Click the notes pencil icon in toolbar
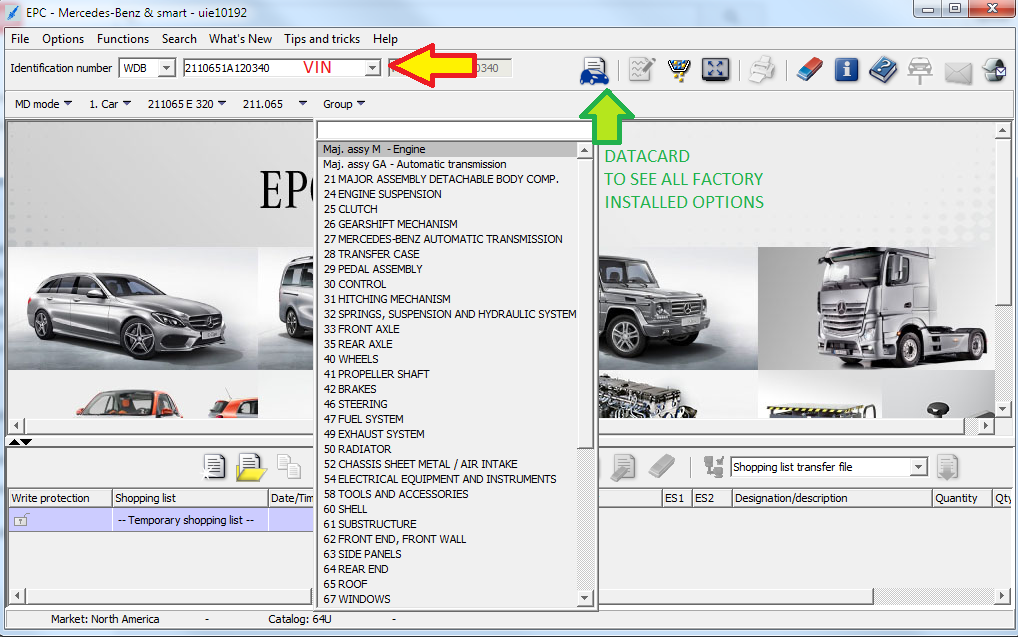This screenshot has width=1018, height=637. [x=641, y=70]
